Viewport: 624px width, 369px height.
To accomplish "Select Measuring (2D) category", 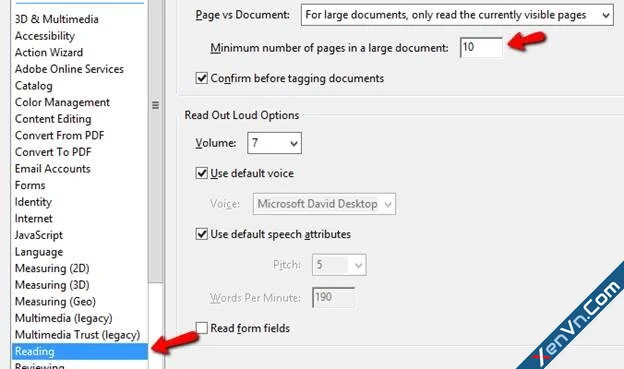I will pyautogui.click(x=52, y=268).
